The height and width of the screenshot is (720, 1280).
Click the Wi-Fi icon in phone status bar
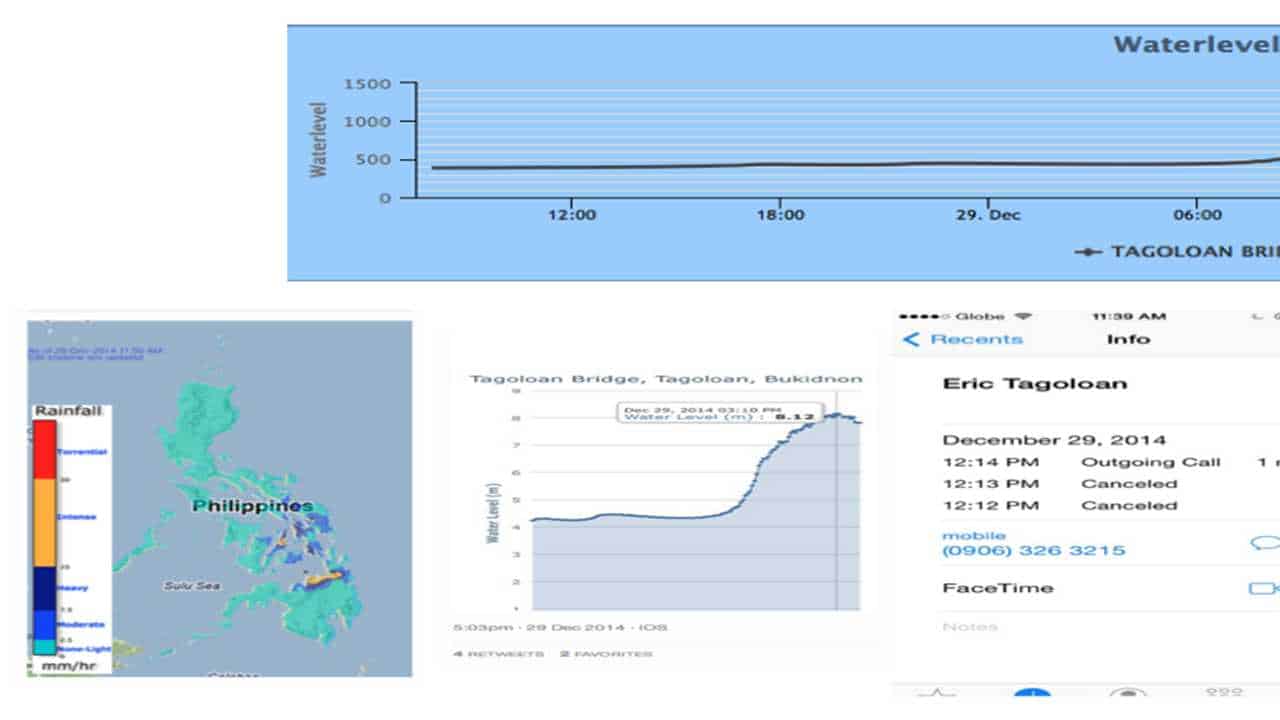(x=1022, y=316)
